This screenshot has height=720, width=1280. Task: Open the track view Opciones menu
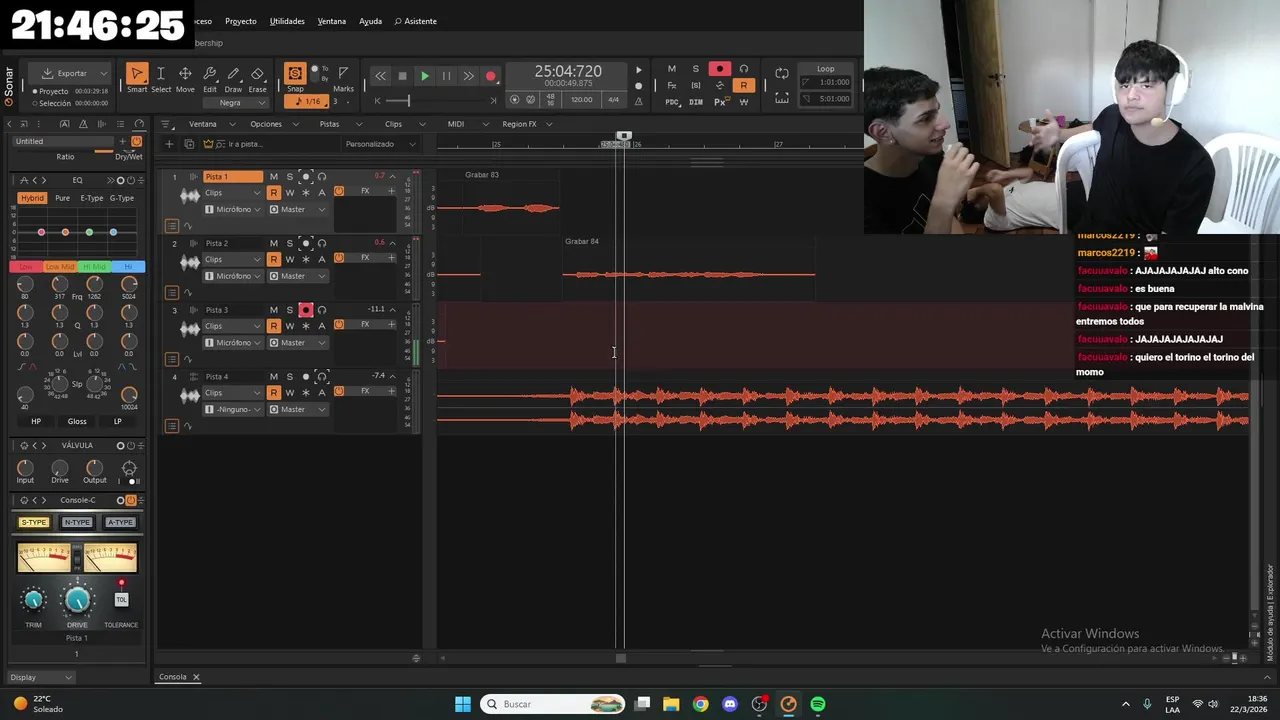(272, 124)
